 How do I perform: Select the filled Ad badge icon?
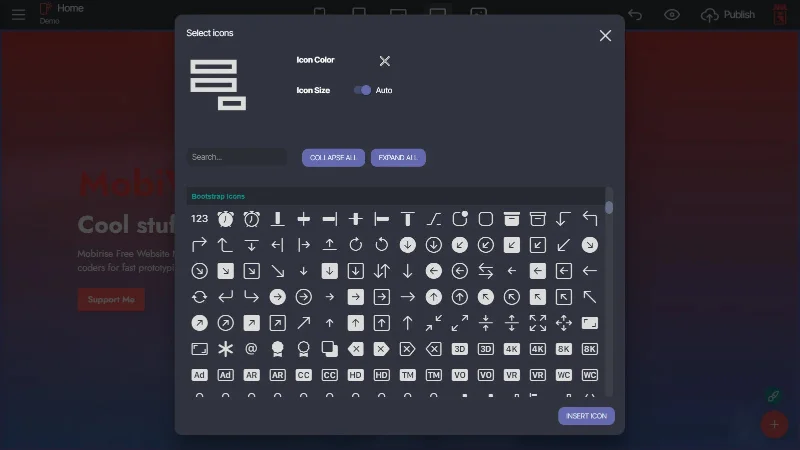pos(199,375)
